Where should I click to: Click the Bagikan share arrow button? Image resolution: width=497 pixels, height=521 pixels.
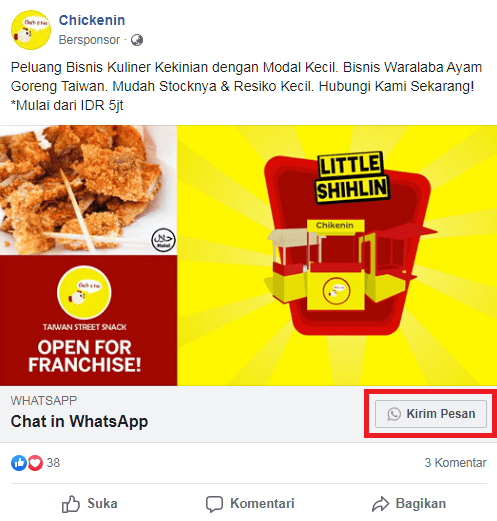(409, 504)
